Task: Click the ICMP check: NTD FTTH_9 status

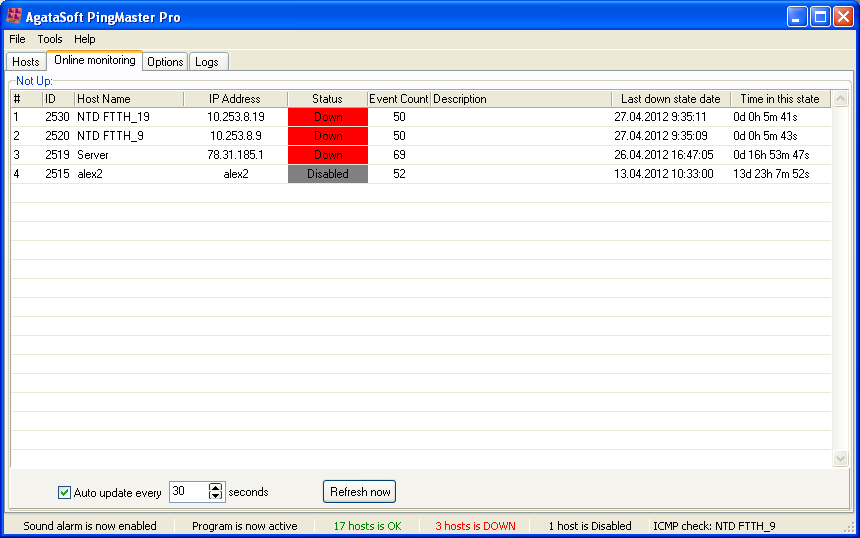Action: tap(714, 526)
